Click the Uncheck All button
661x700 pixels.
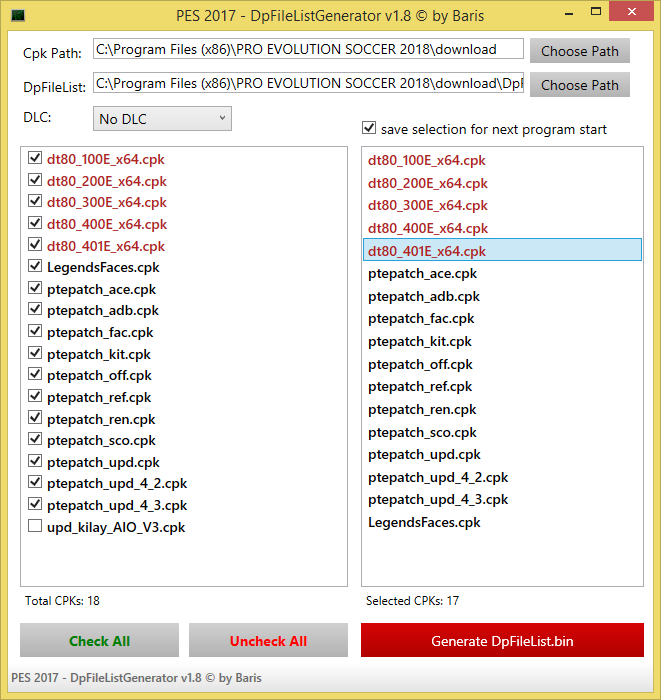pyautogui.click(x=268, y=640)
